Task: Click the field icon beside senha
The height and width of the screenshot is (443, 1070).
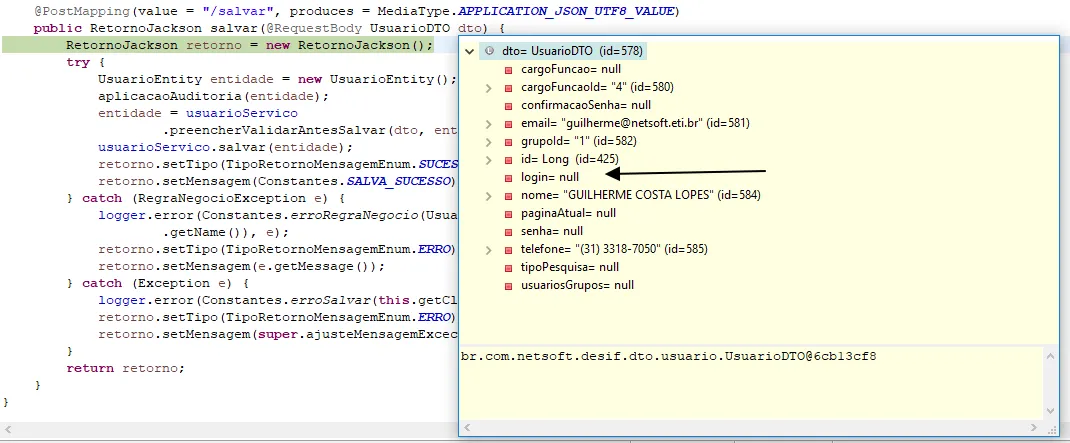Action: pos(508,231)
